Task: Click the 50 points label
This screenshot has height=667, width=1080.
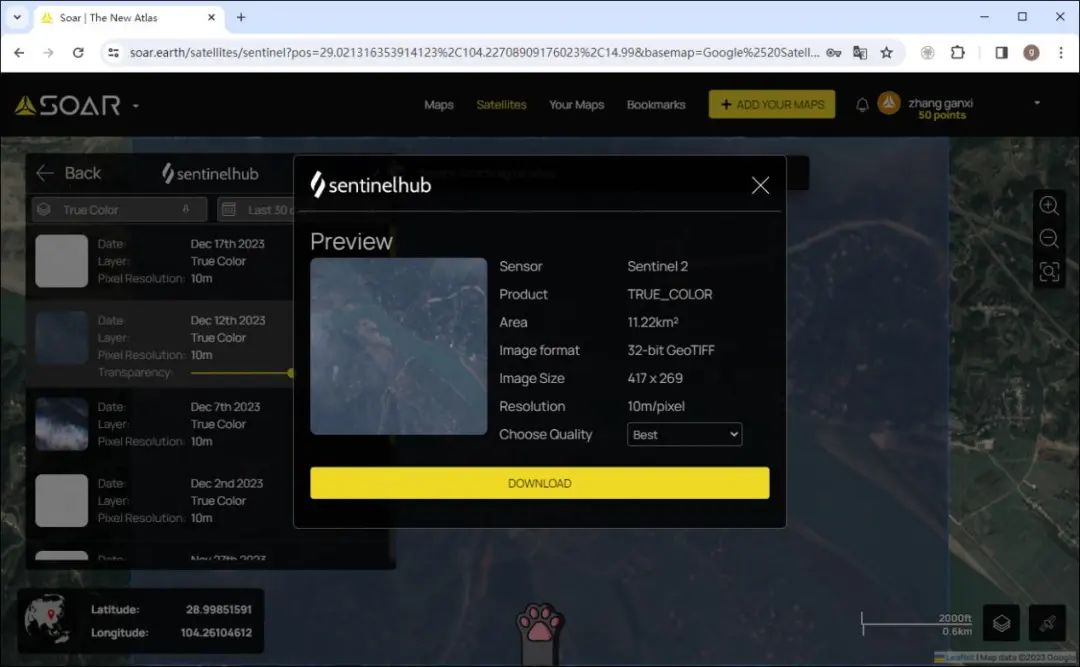Action: [942, 115]
